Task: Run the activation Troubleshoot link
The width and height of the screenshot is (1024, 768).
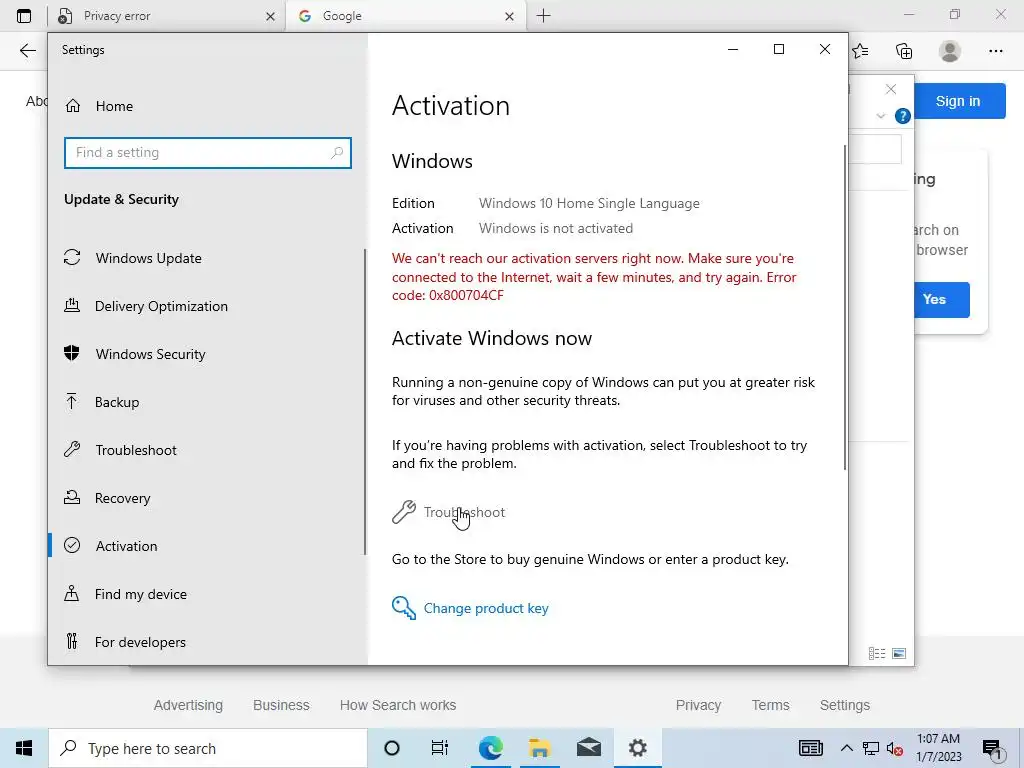Action: (464, 513)
